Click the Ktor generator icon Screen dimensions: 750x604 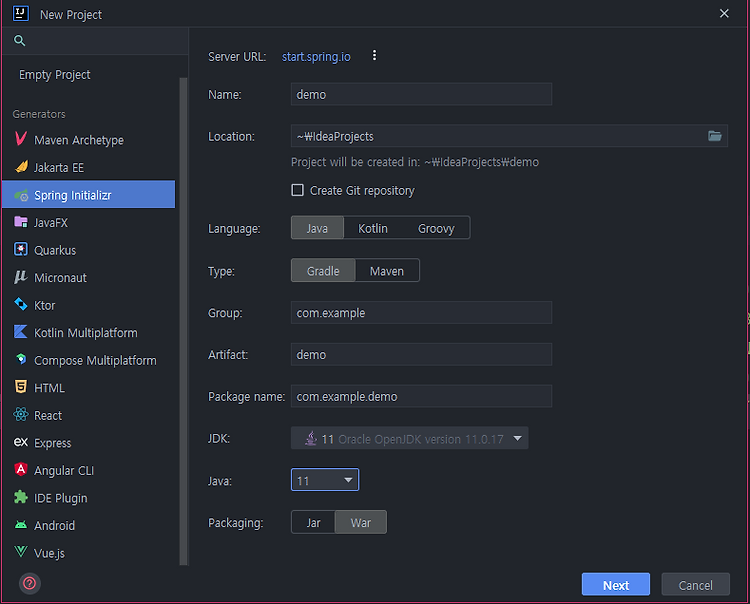pos(21,304)
